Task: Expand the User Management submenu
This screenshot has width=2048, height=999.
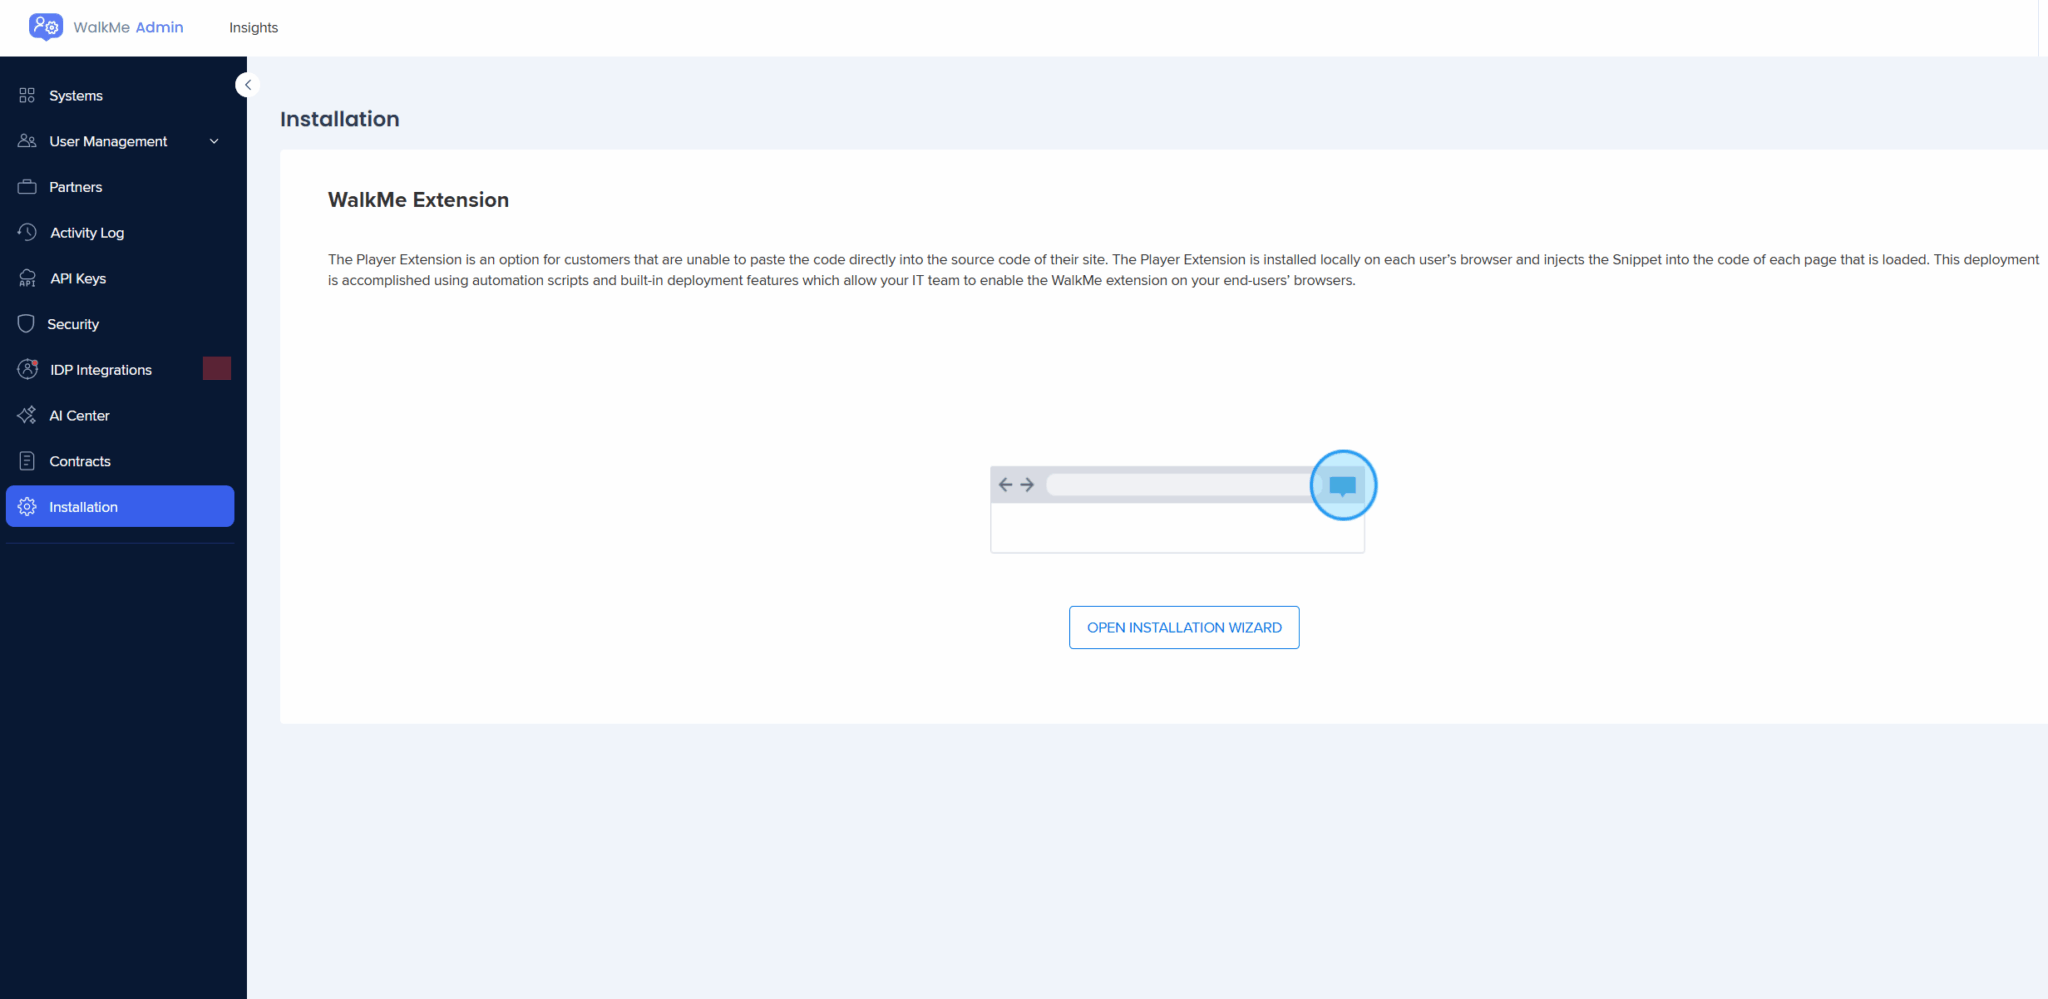Action: [213, 141]
